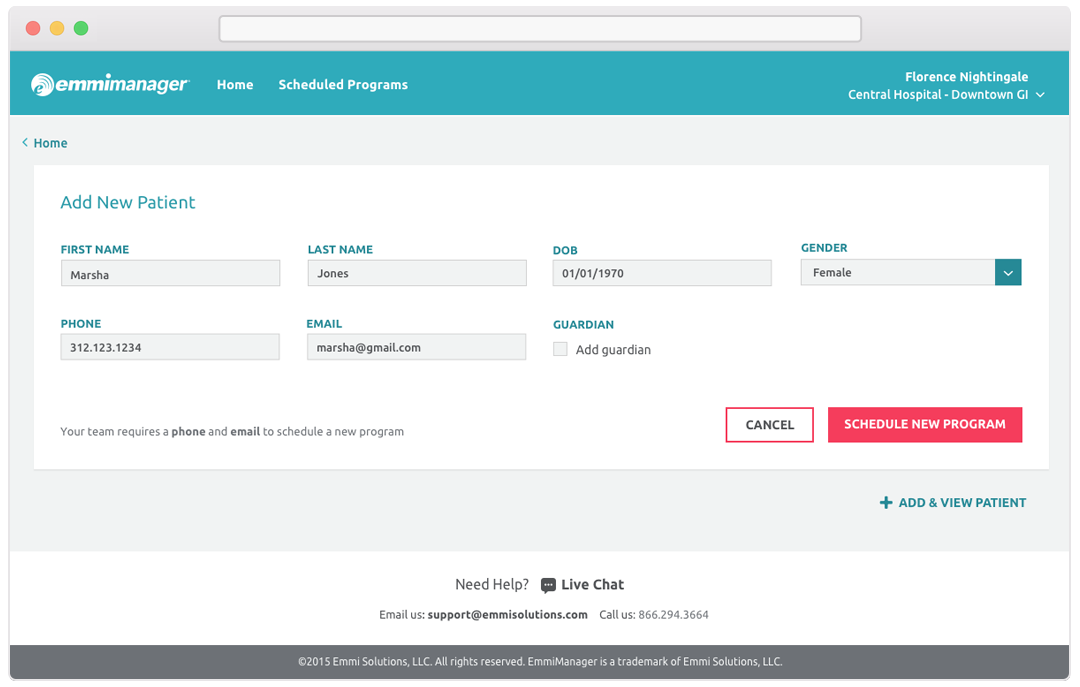Viewport: 1080px width, 687px height.
Task: Go to Home in the top navigation
Action: 235,85
